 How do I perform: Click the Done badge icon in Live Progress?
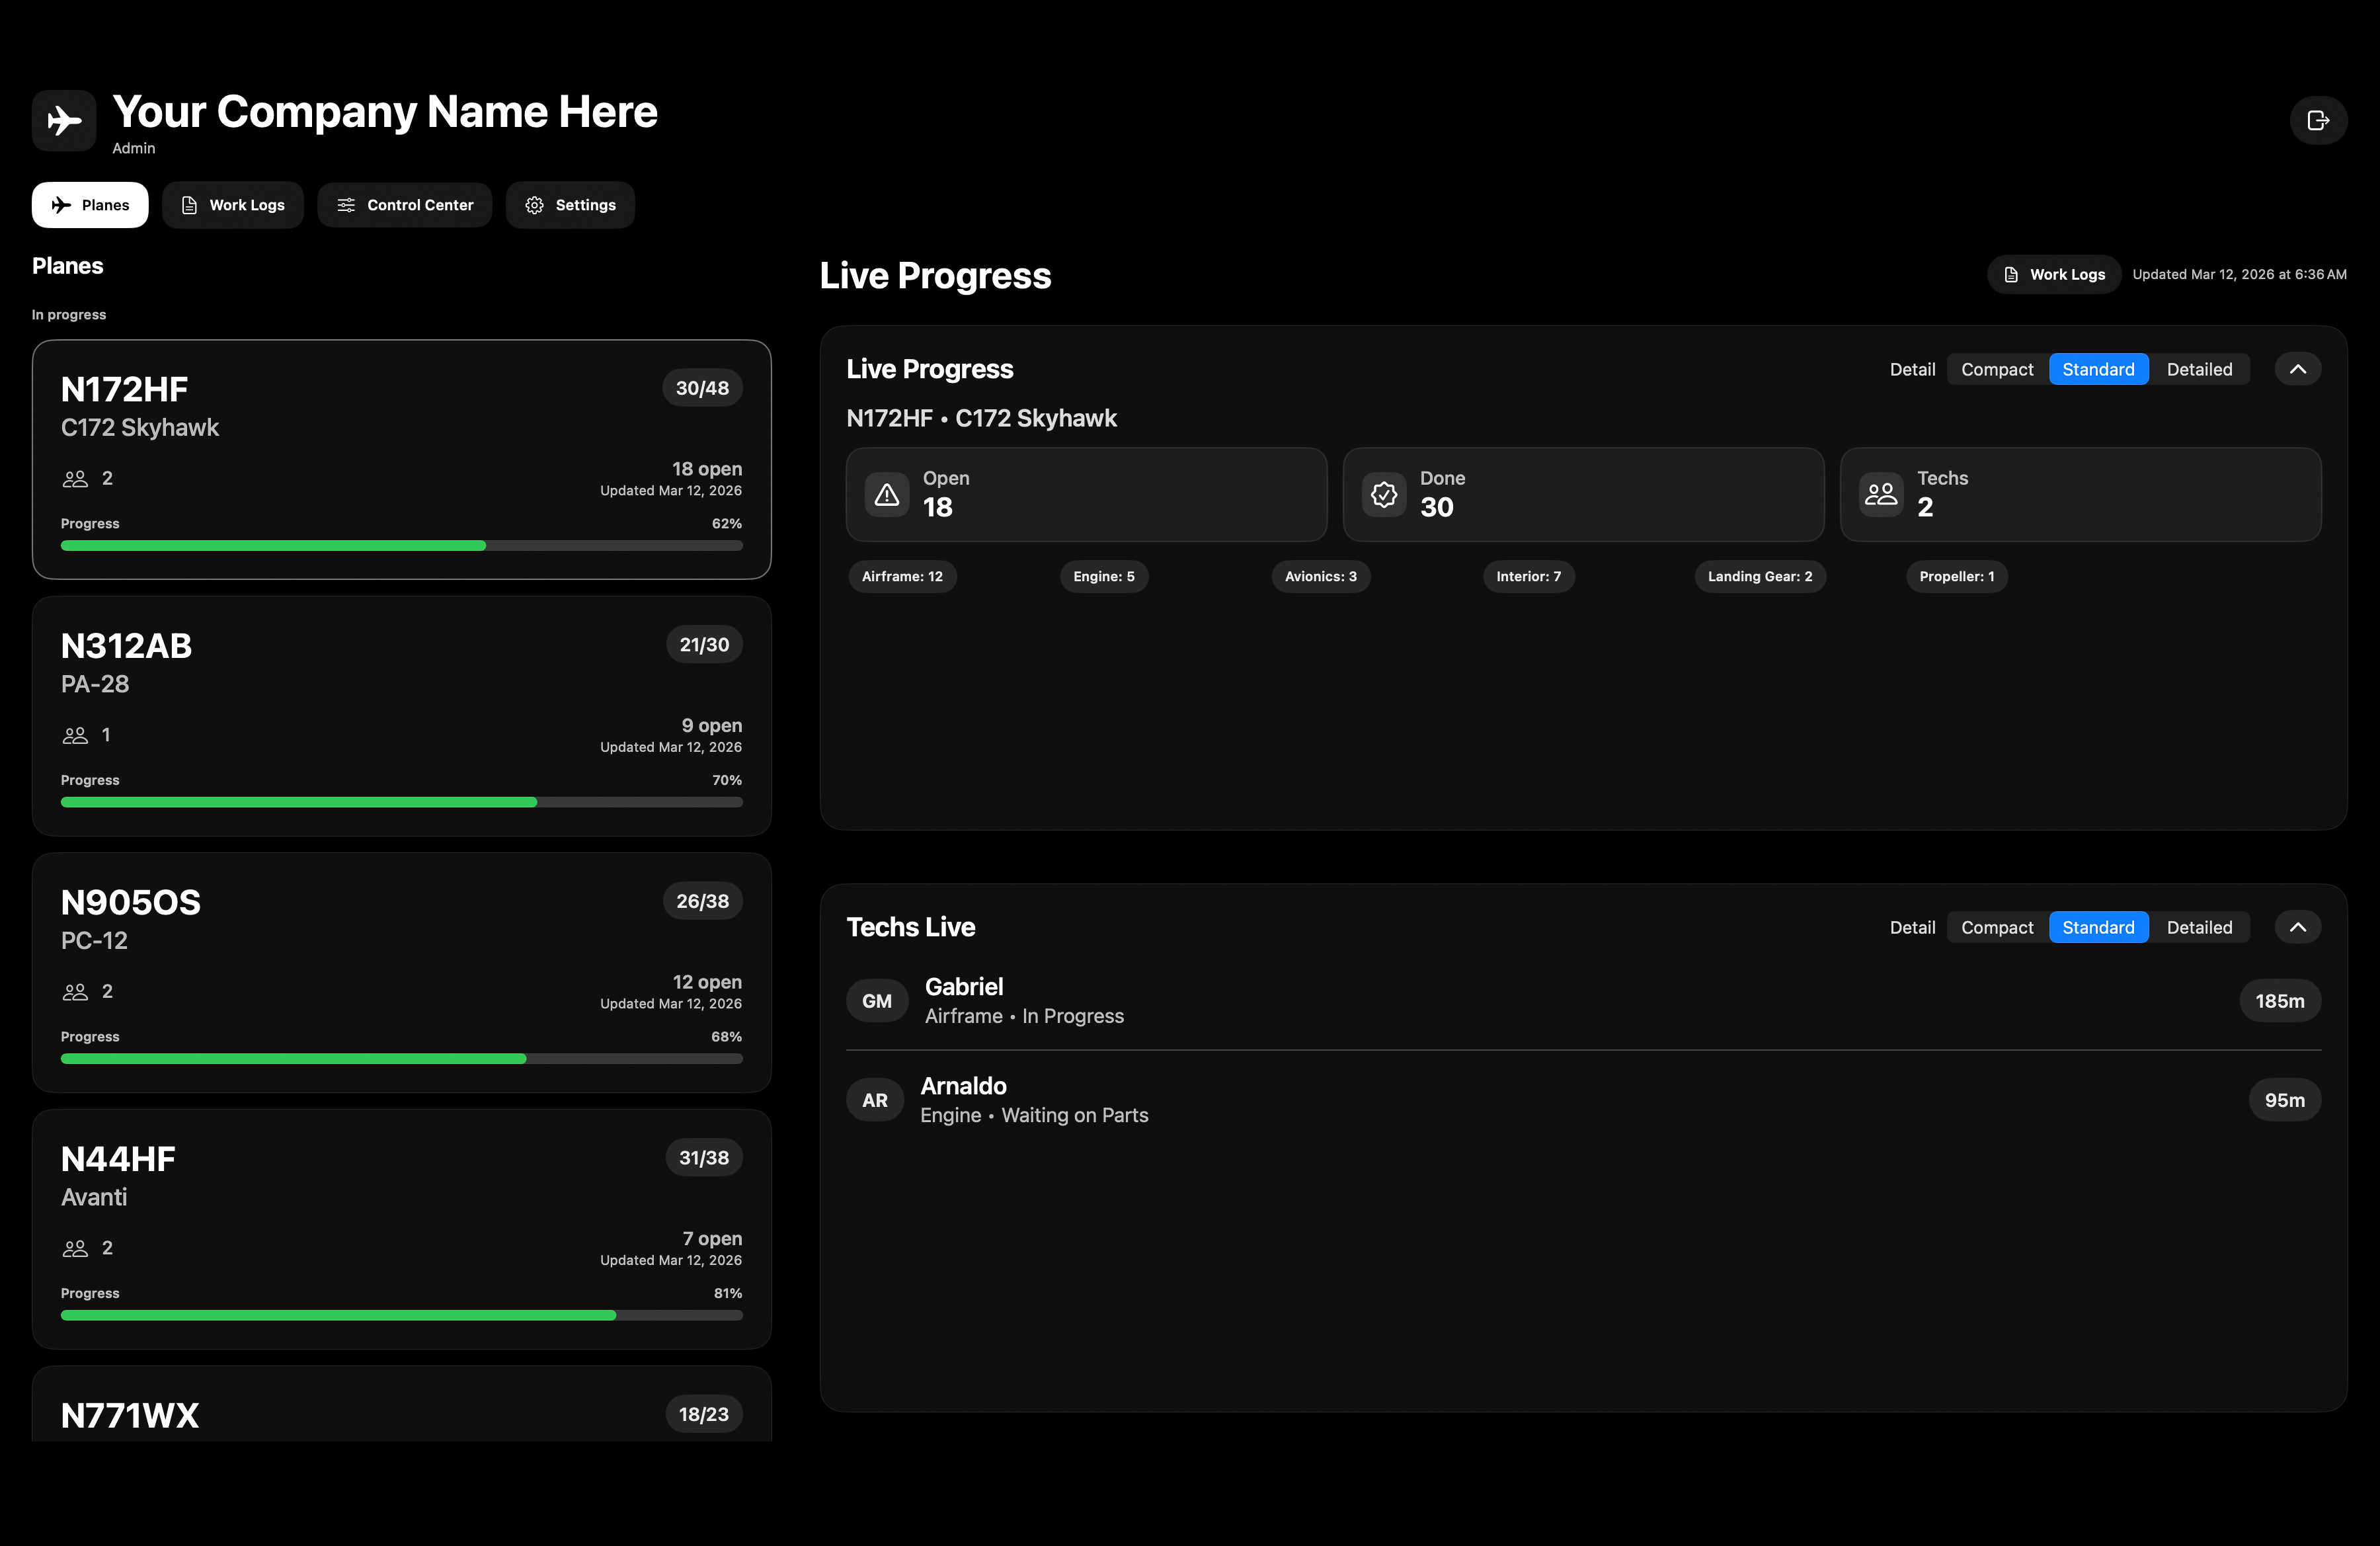1383,493
